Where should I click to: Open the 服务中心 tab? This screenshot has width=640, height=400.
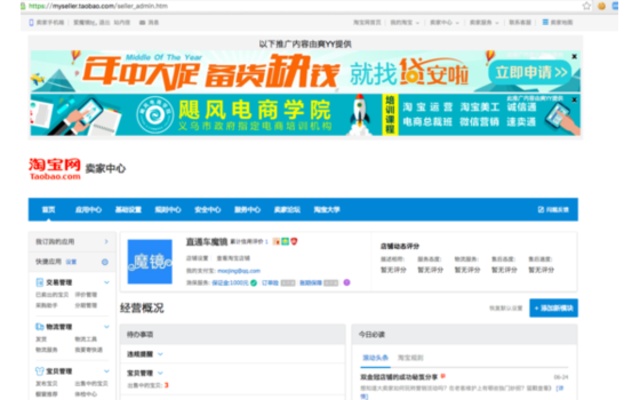tap(247, 209)
